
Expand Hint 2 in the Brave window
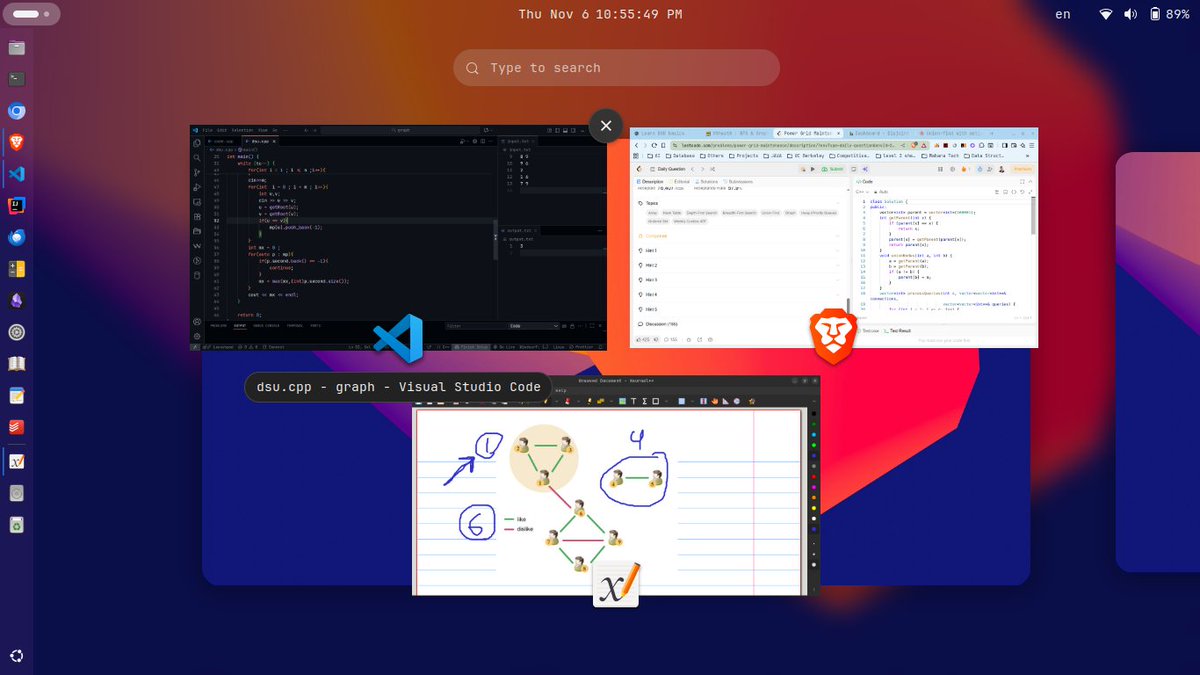pyautogui.click(x=740, y=265)
